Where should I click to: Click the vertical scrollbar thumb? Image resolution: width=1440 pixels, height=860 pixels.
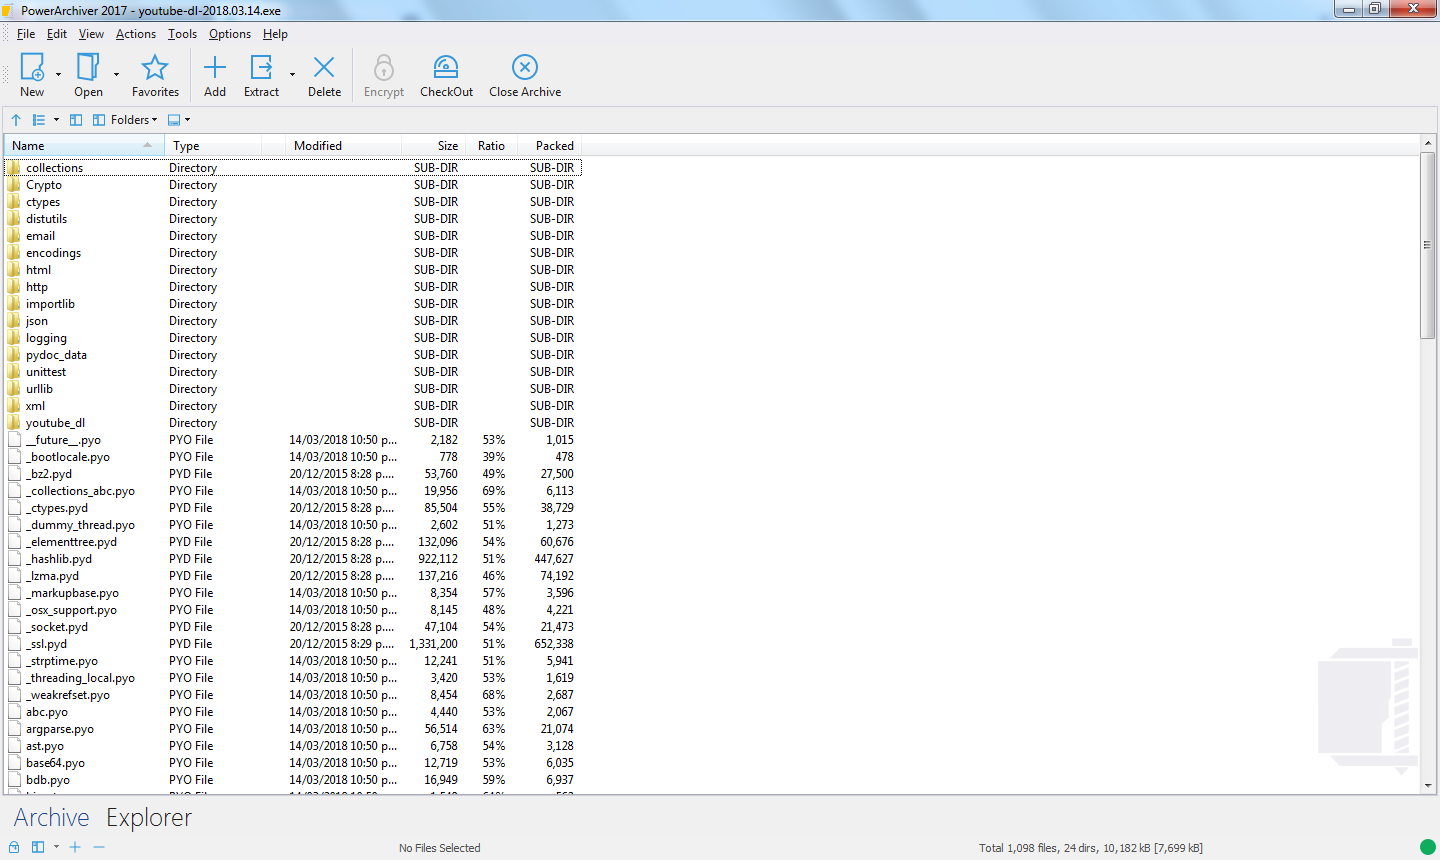click(1428, 245)
